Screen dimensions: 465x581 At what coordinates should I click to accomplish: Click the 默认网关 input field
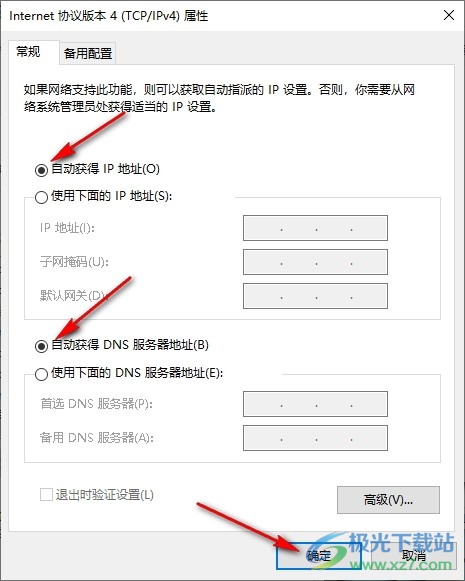click(315, 296)
